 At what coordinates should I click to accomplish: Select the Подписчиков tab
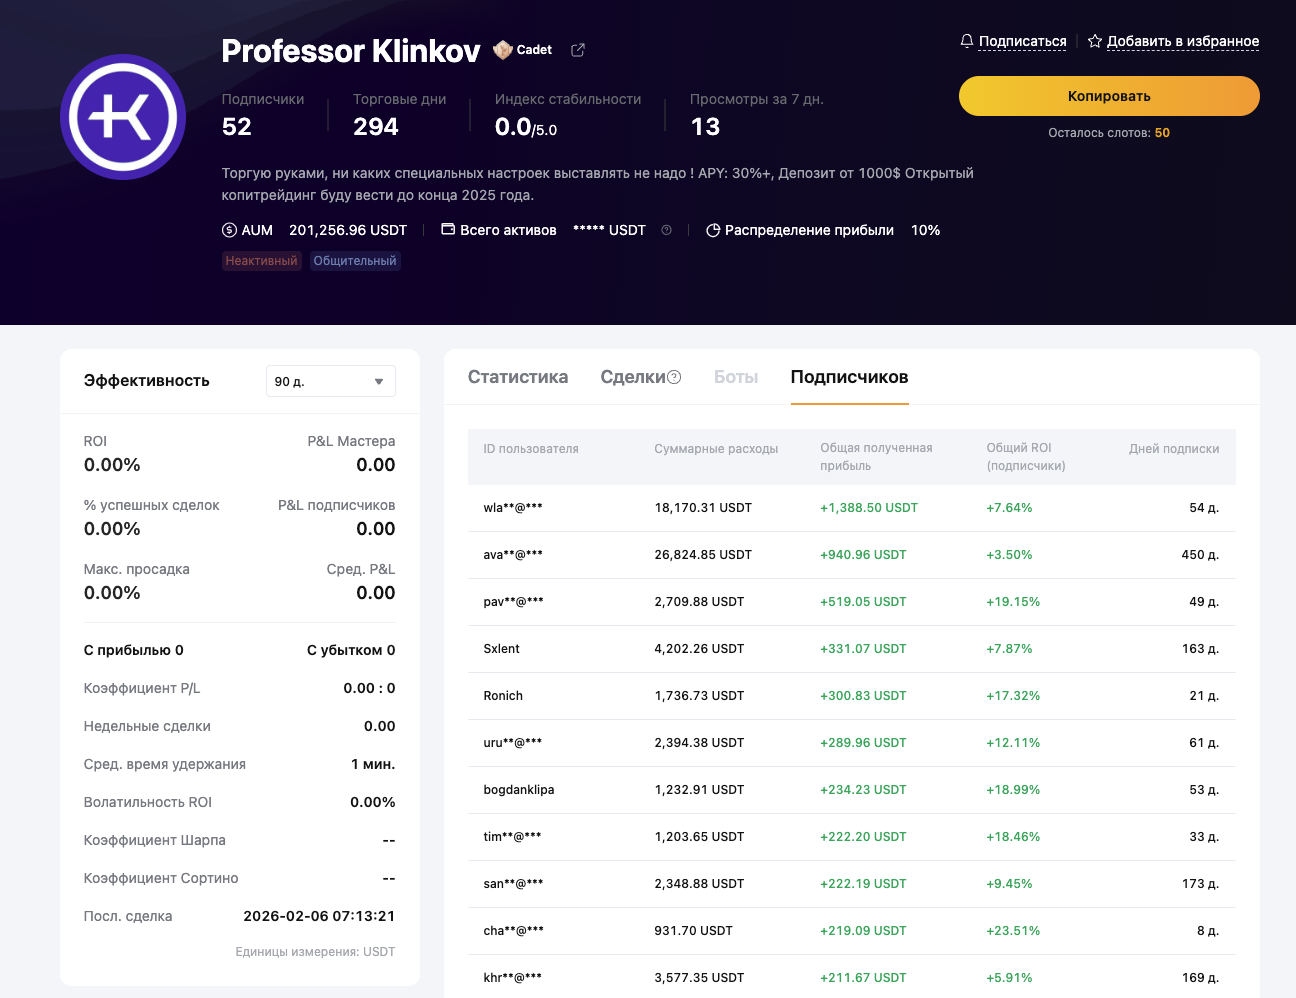(850, 377)
